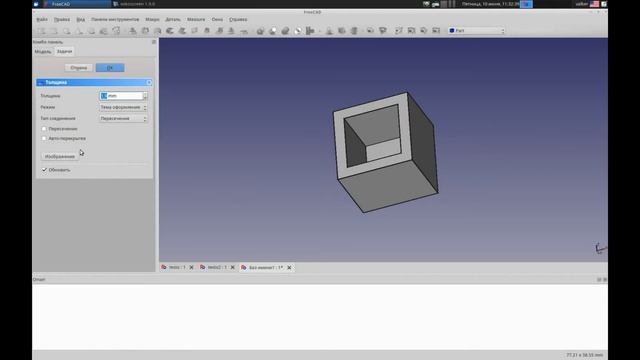Enable the Авто-перекрытия checkbox
Screen dimensions: 640x360
[x=44, y=138]
